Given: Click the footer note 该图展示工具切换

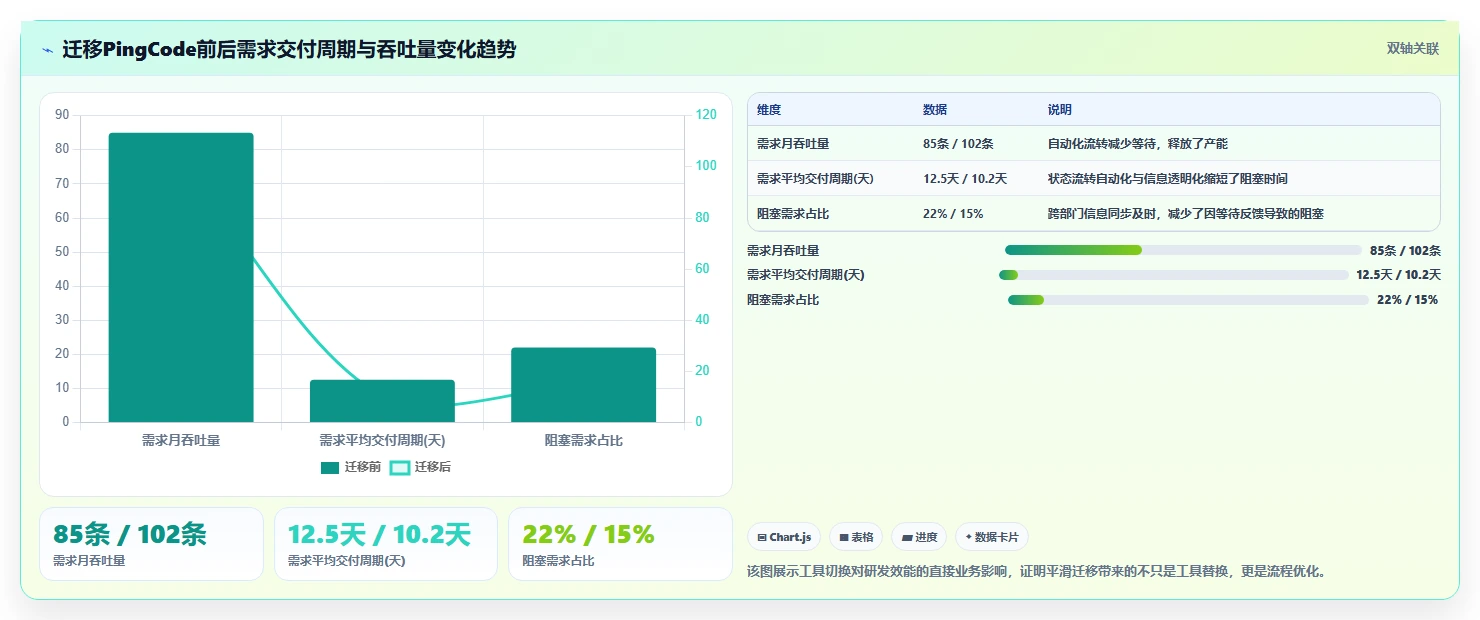Looking at the screenshot, I should pos(1036,572).
